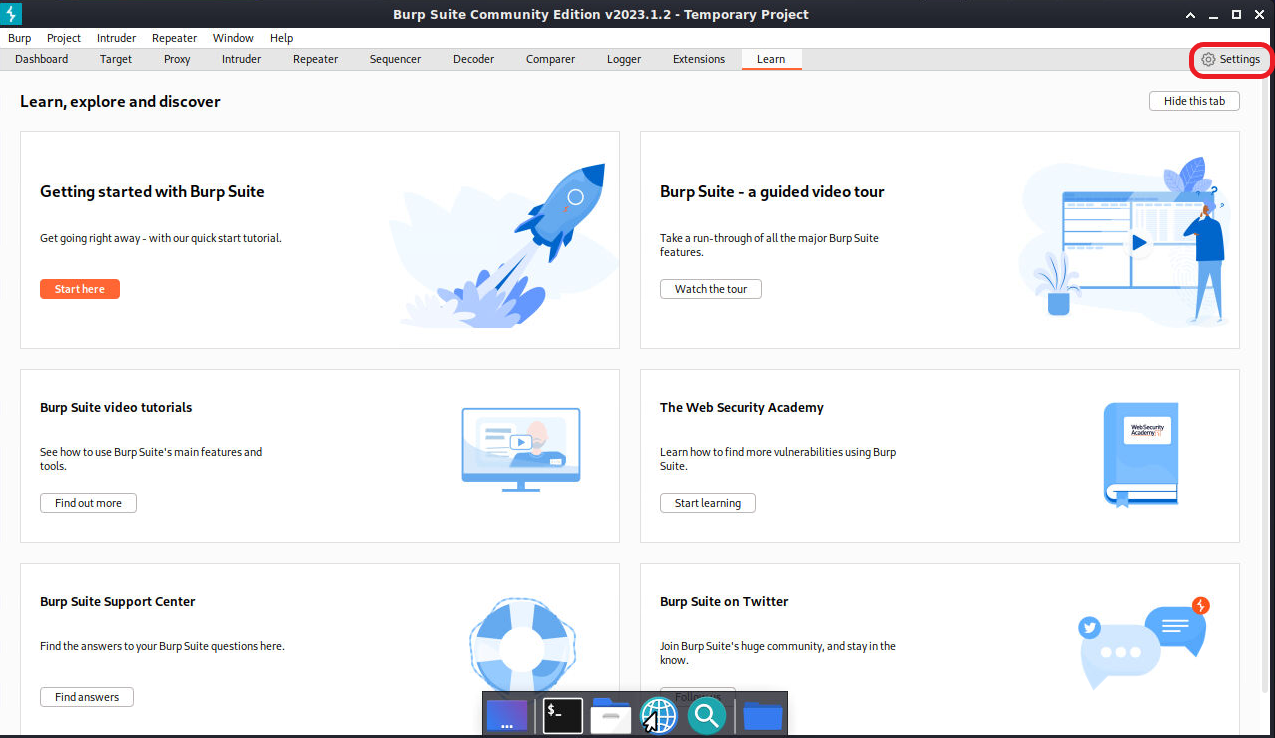This screenshot has width=1275, height=738.
Task: Click the Find answers button
Action: coord(87,697)
